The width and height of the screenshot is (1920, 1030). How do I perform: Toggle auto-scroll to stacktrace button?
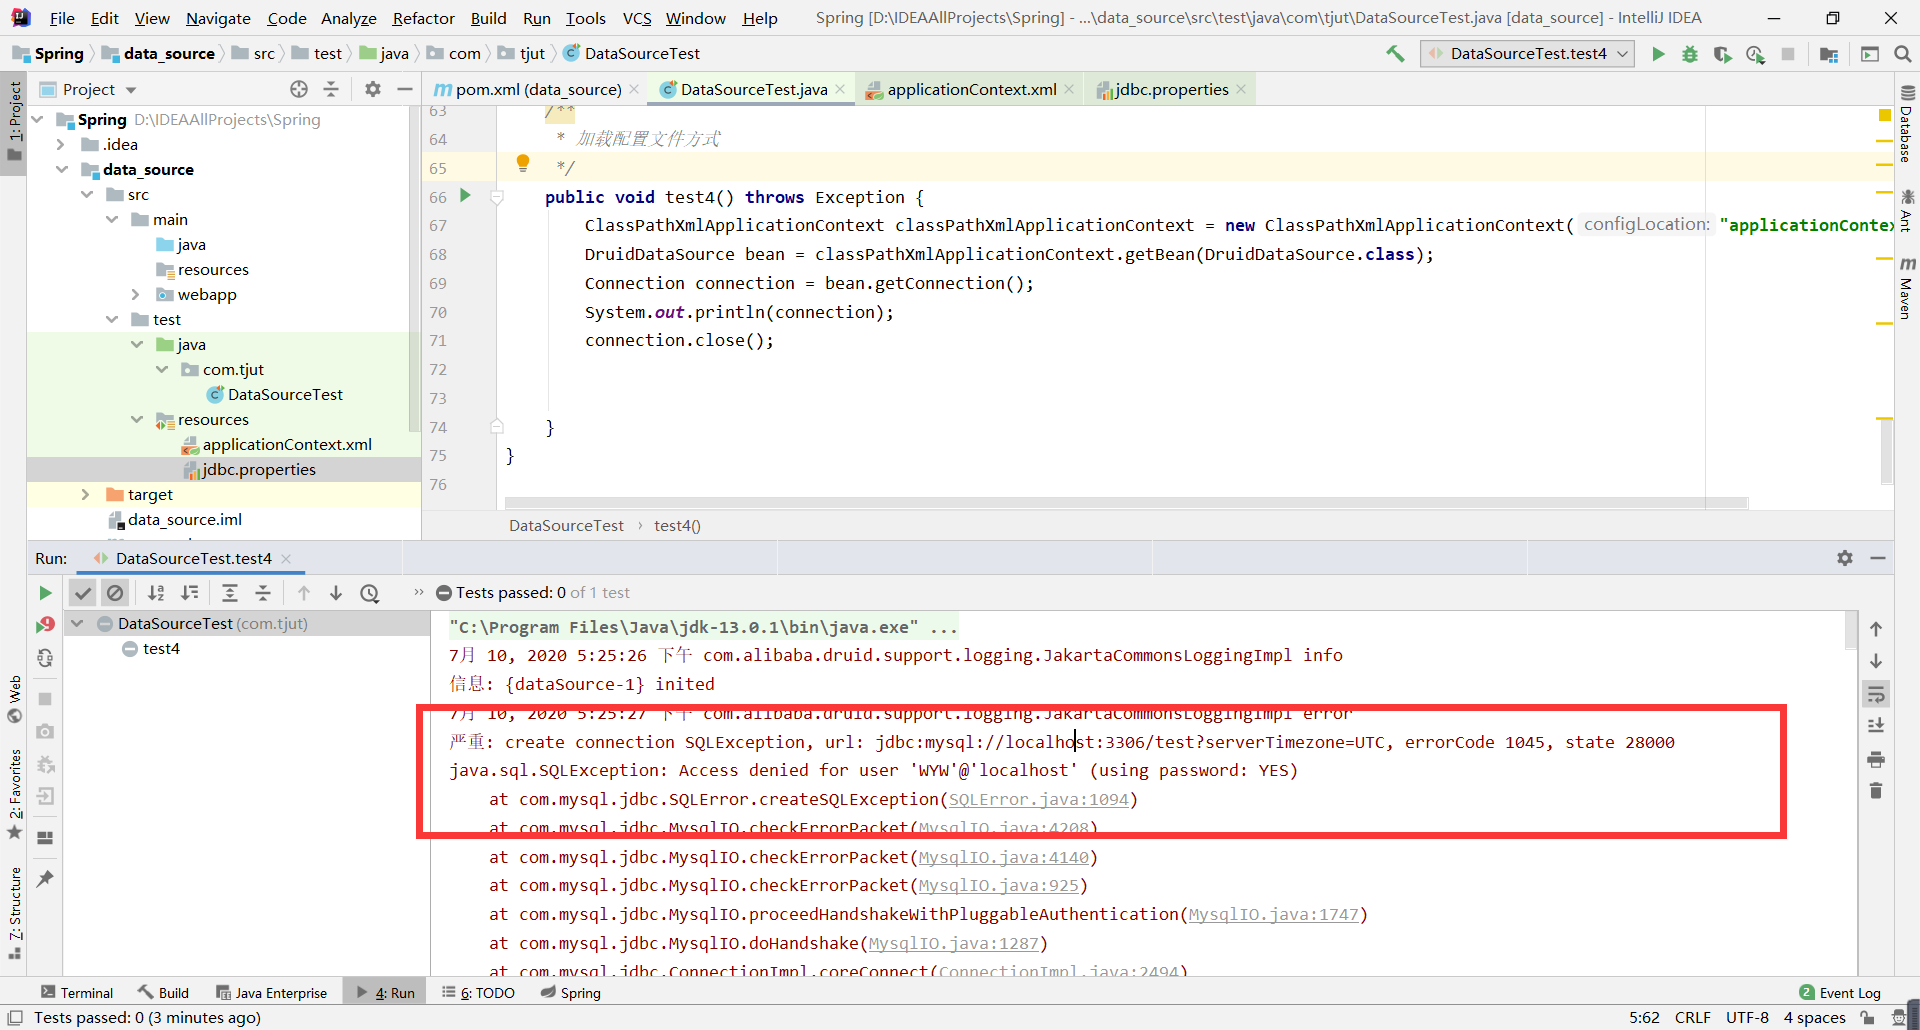pos(1876,726)
